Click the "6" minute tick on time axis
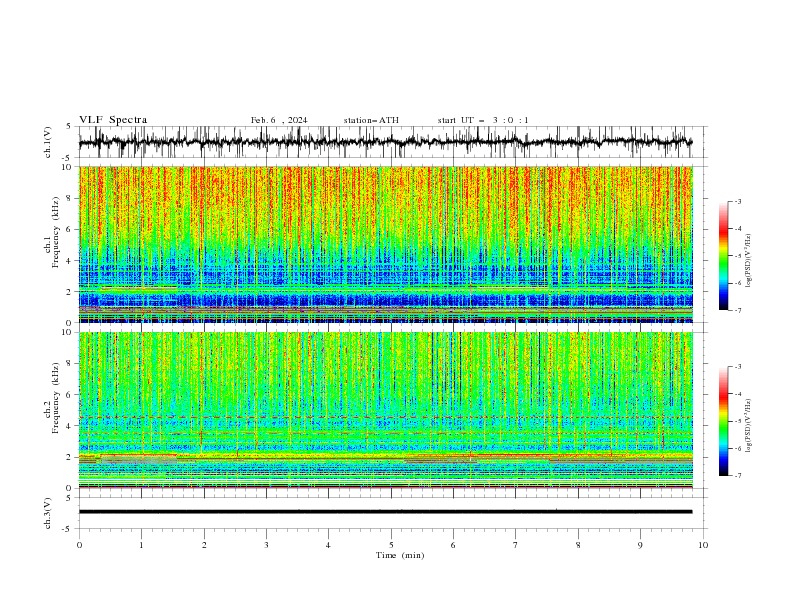Viewport: 792px width, 612px height. click(453, 545)
